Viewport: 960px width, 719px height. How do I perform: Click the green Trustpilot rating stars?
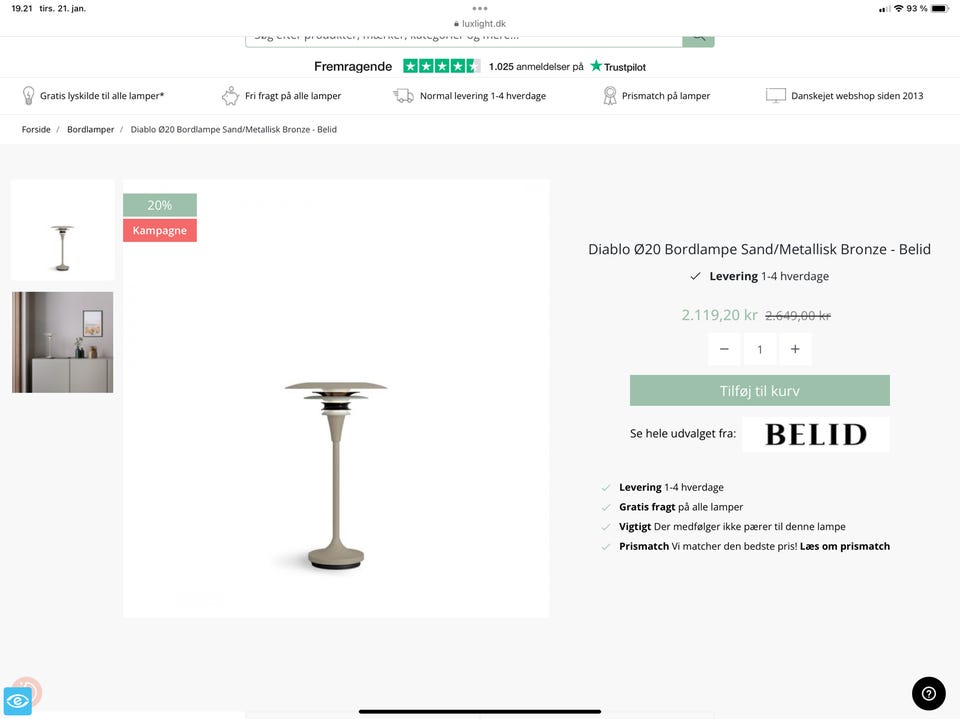[441, 65]
